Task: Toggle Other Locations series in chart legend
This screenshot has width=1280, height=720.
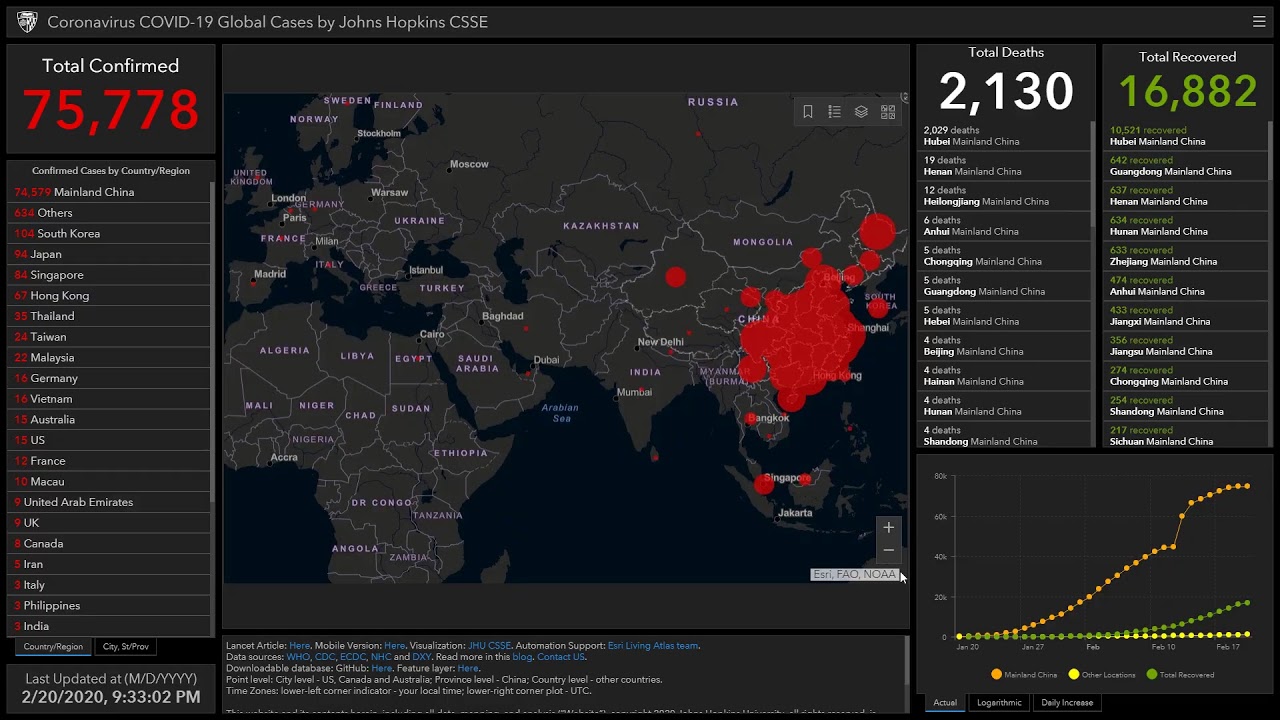Action: tap(1102, 675)
